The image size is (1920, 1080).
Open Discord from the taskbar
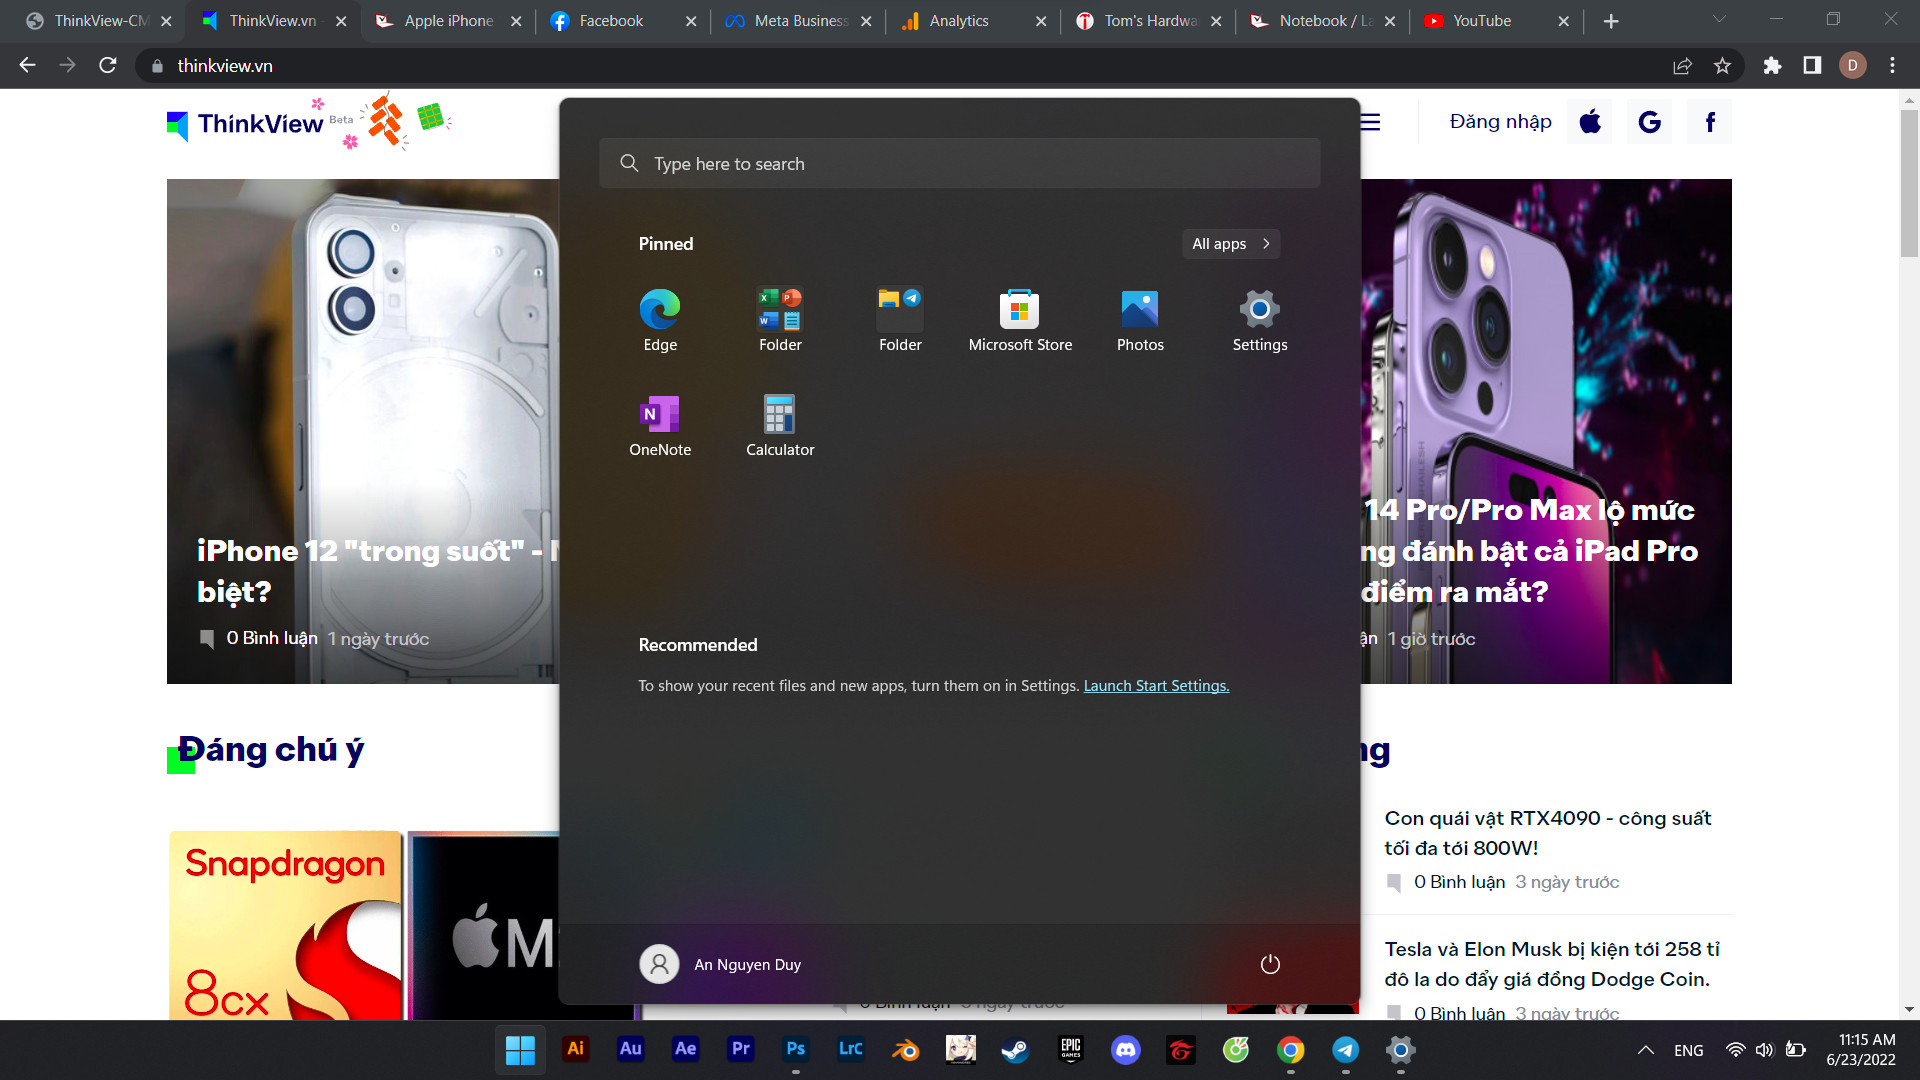click(1125, 1050)
